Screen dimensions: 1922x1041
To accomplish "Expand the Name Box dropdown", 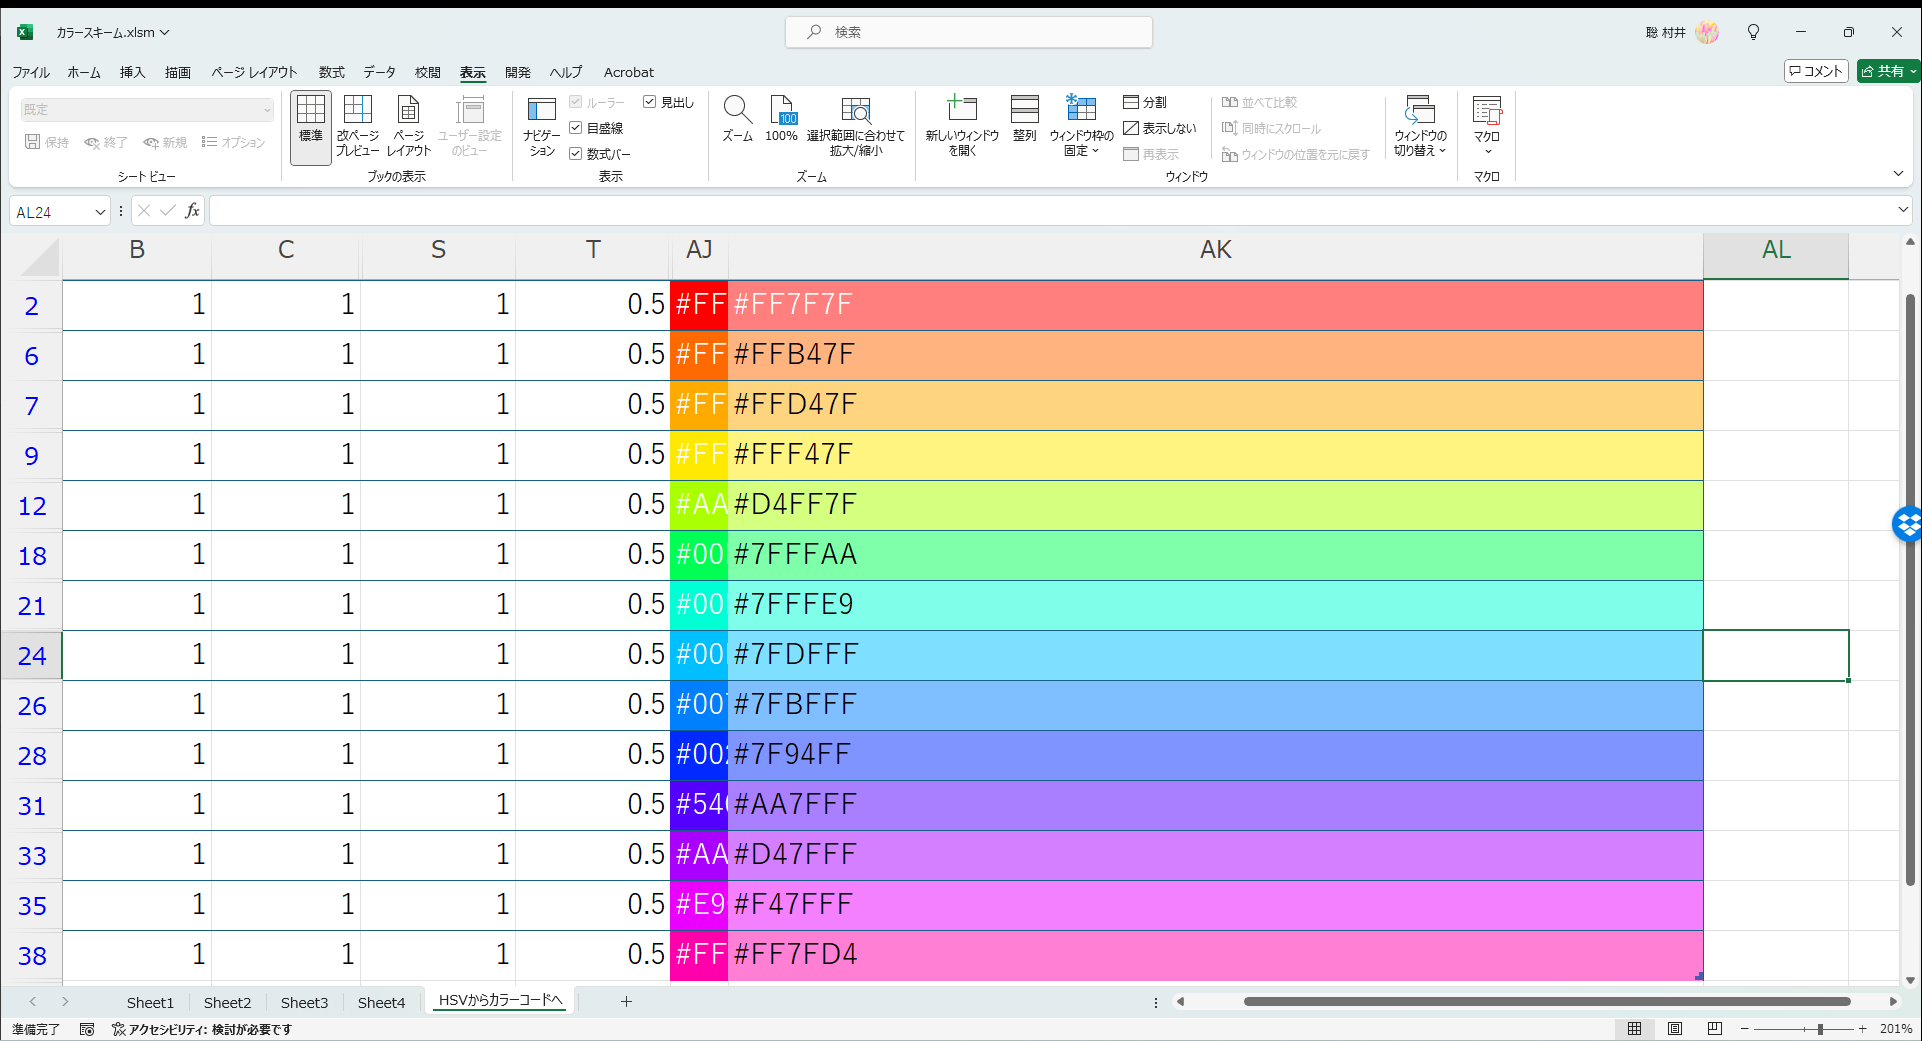I will (x=100, y=212).
